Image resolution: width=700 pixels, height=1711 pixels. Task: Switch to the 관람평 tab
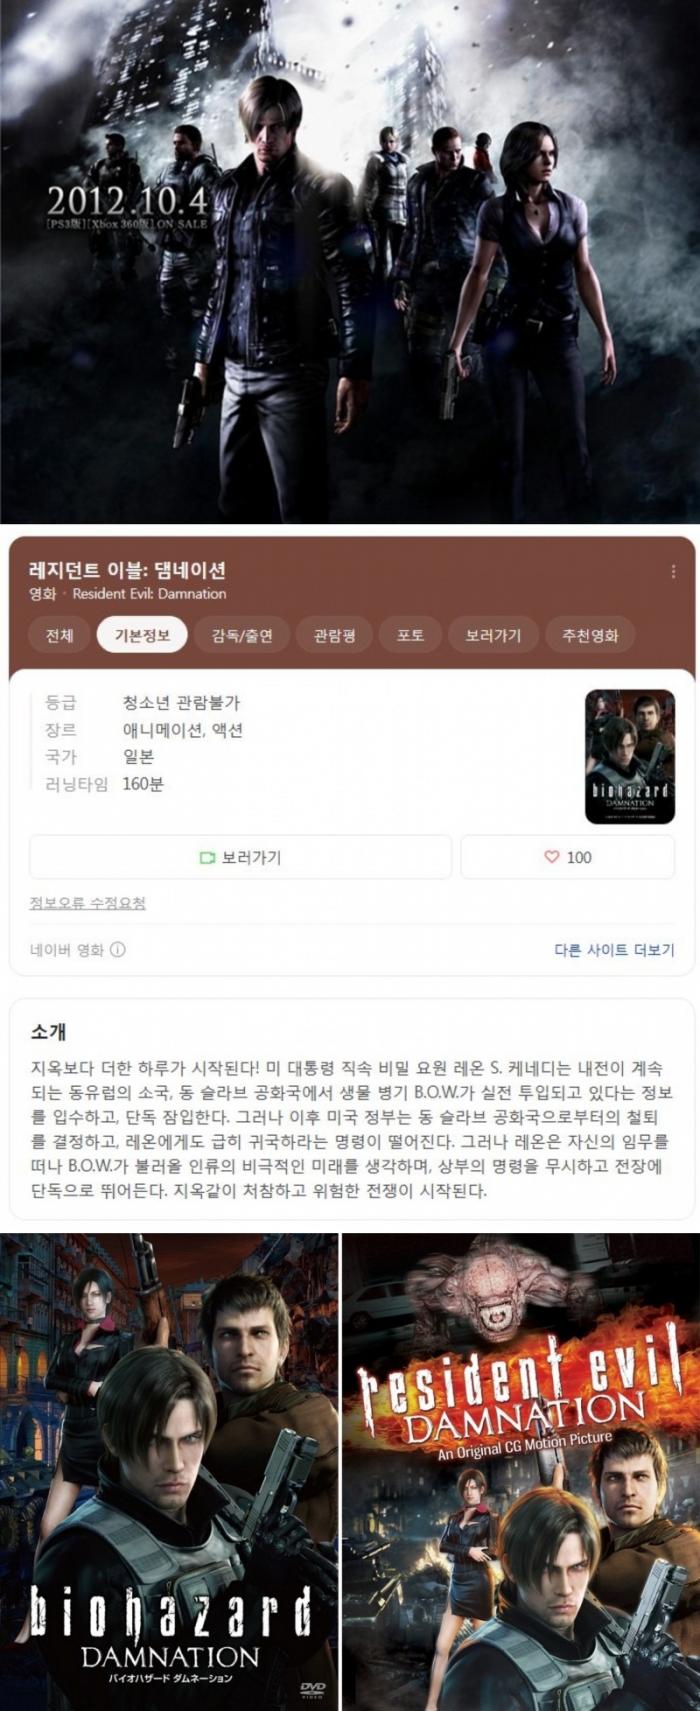click(335, 635)
